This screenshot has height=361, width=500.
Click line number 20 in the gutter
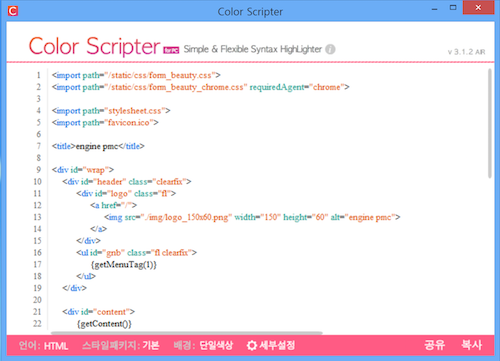coord(37,300)
